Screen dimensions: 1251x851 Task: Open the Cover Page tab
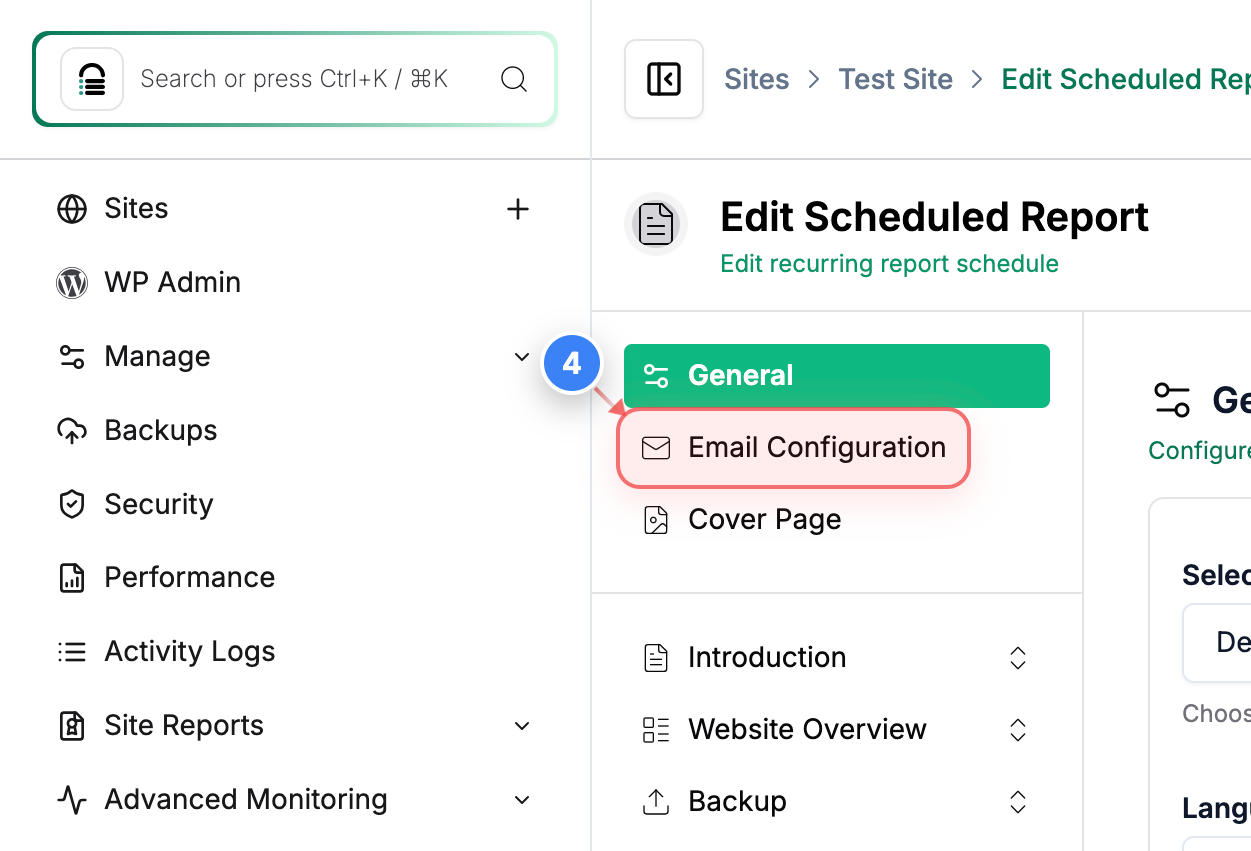[764, 519]
